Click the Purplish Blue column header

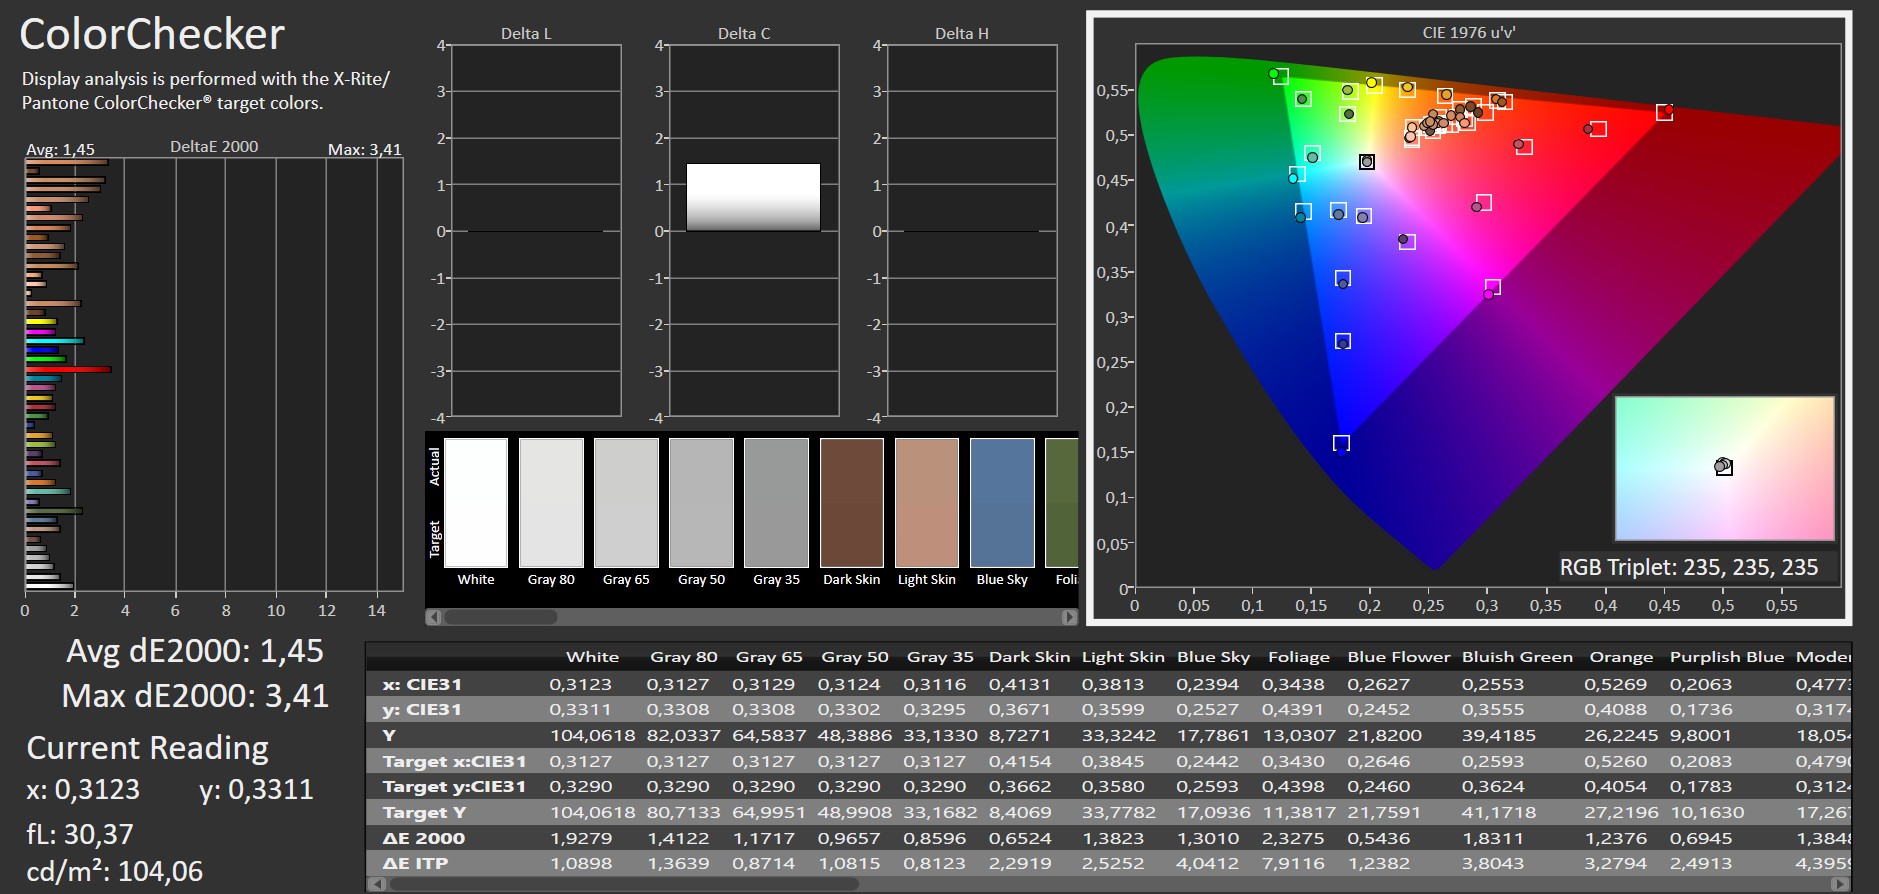tap(1726, 657)
